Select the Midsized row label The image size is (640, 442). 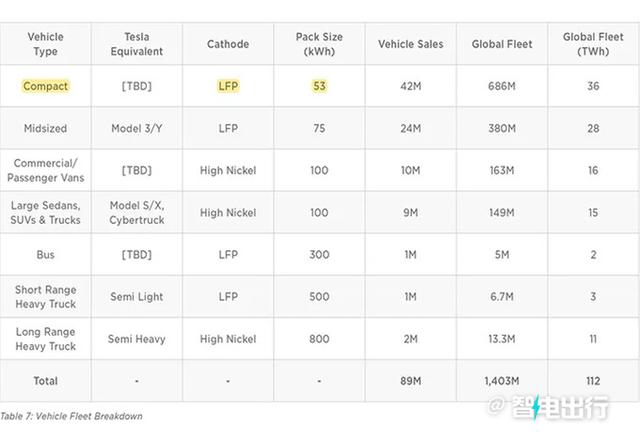pyautogui.click(x=45, y=129)
